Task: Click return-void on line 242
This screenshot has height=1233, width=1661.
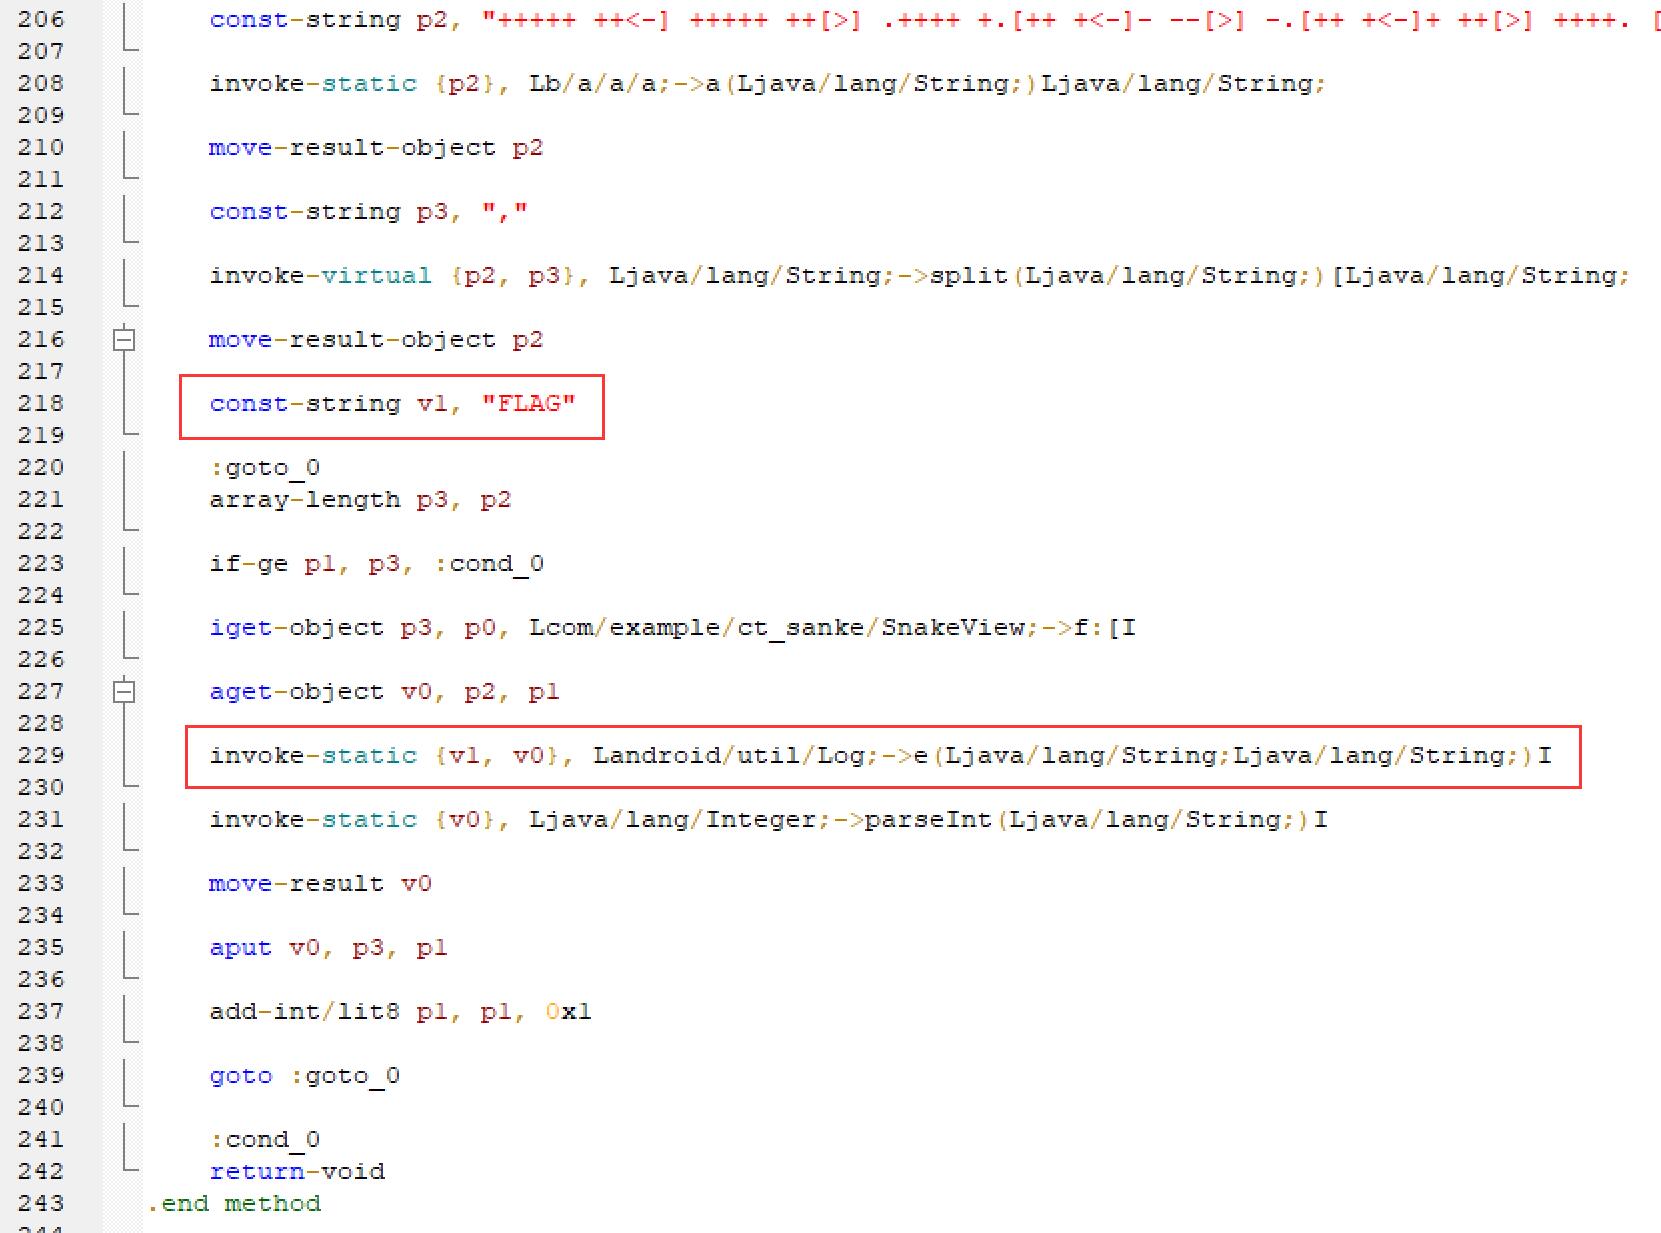Action: pos(297,1172)
